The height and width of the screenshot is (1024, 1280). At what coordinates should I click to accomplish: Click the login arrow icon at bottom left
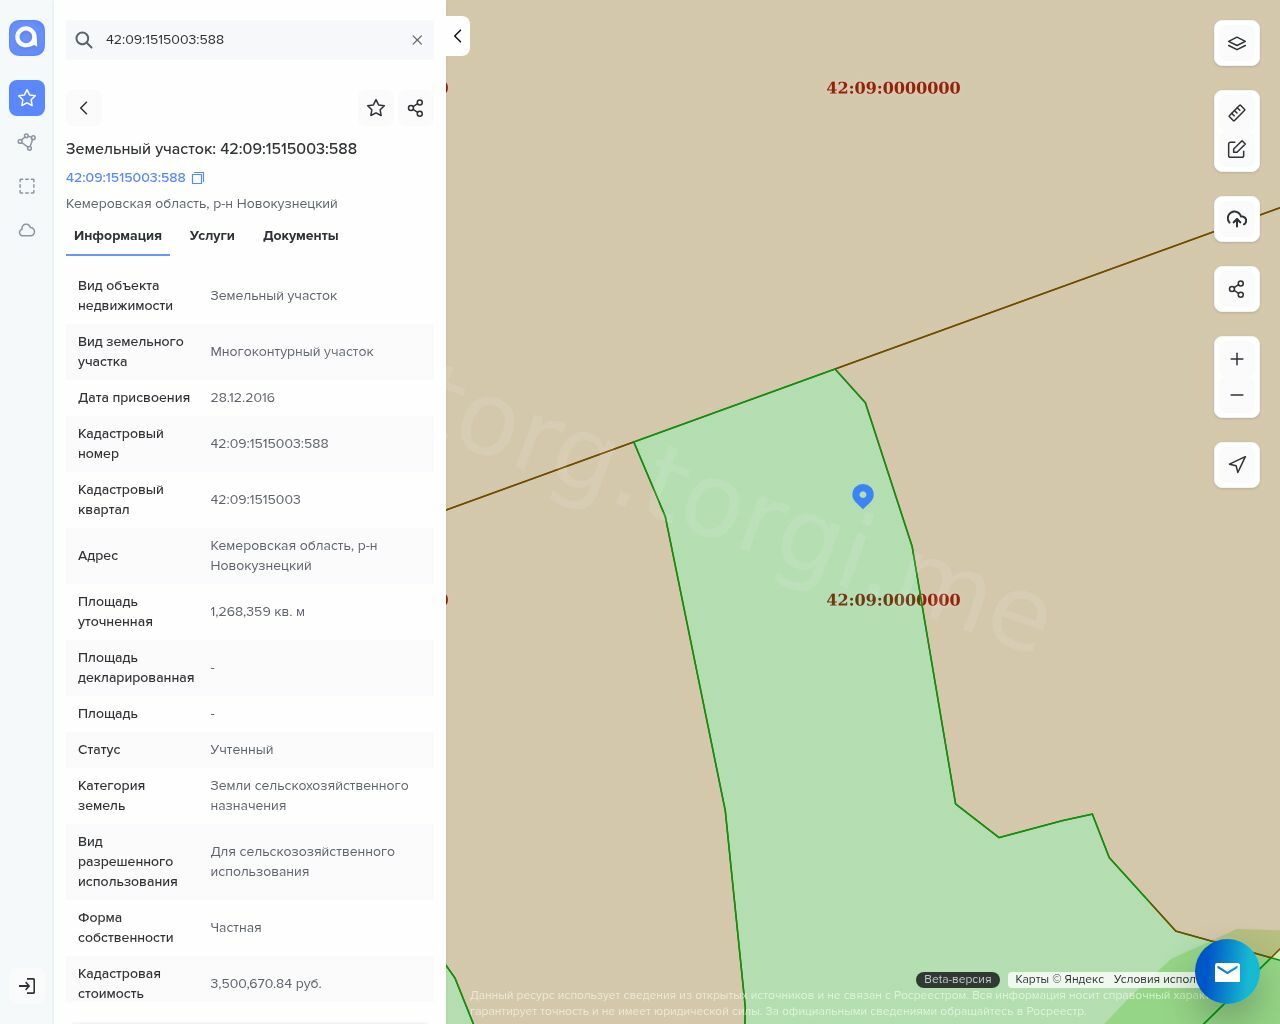pos(27,986)
